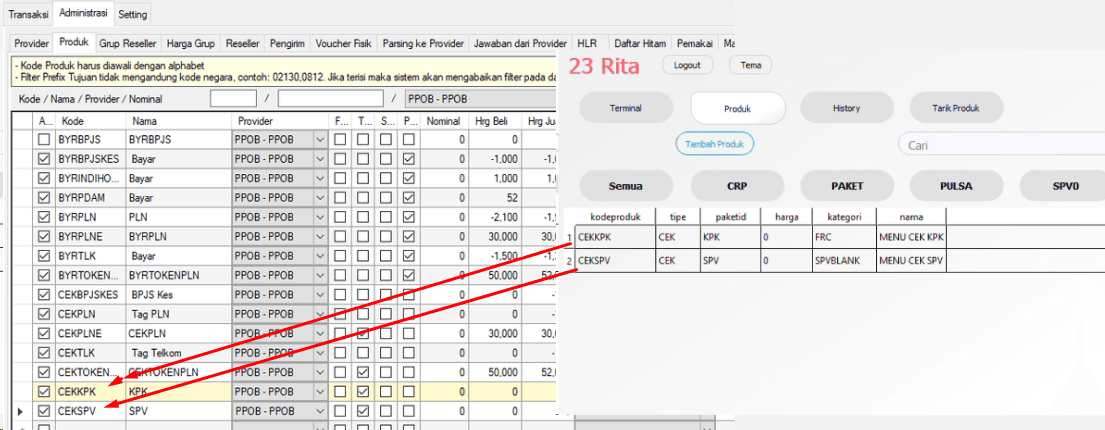Open the History section button

846,109
